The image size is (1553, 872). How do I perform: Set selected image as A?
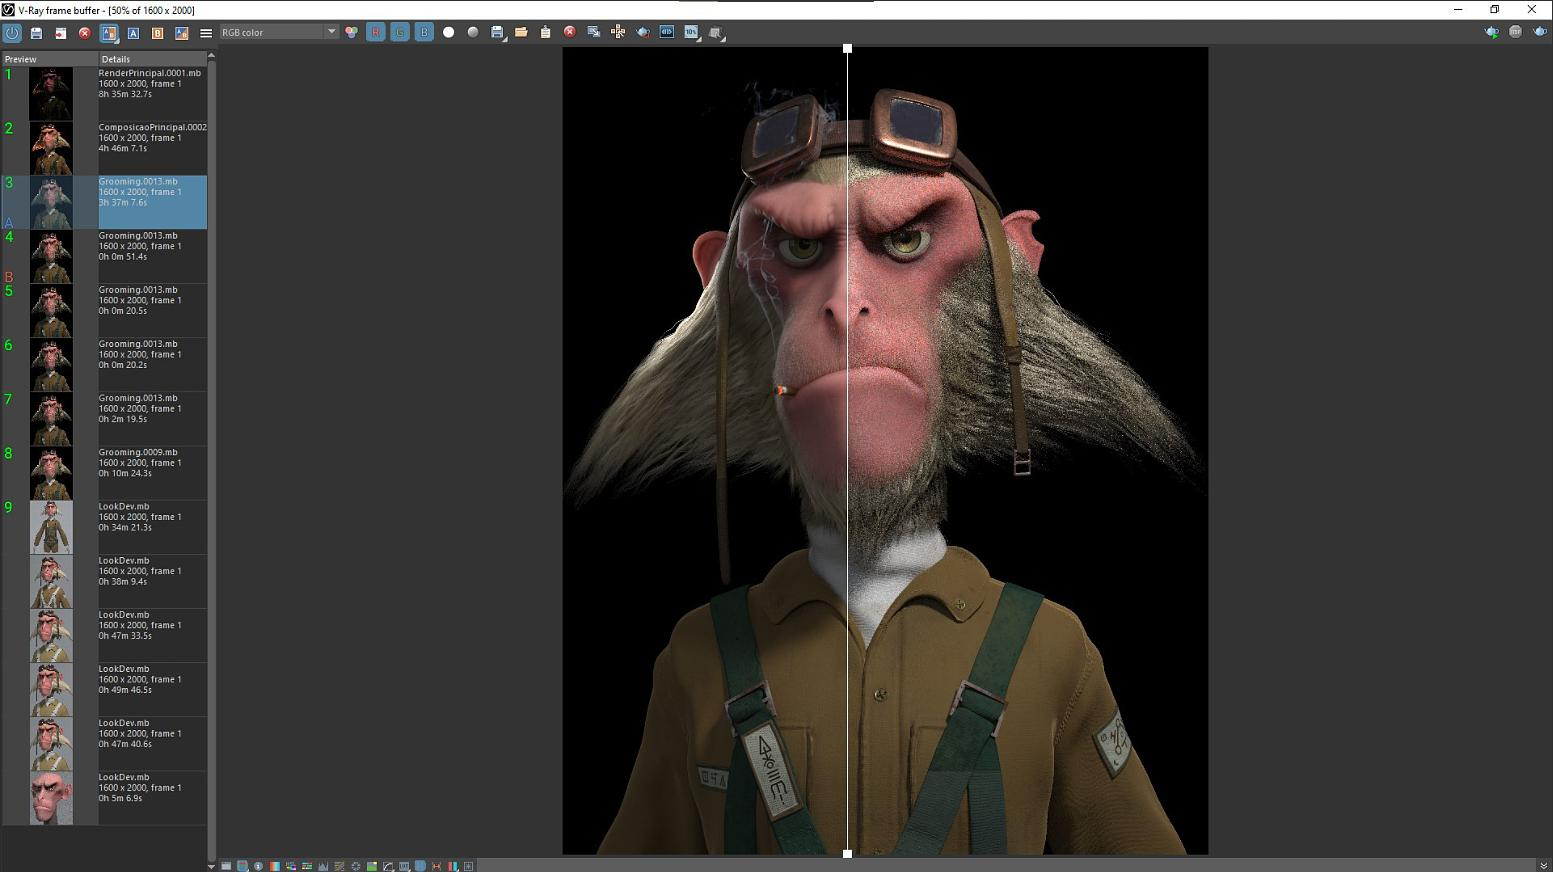(133, 32)
